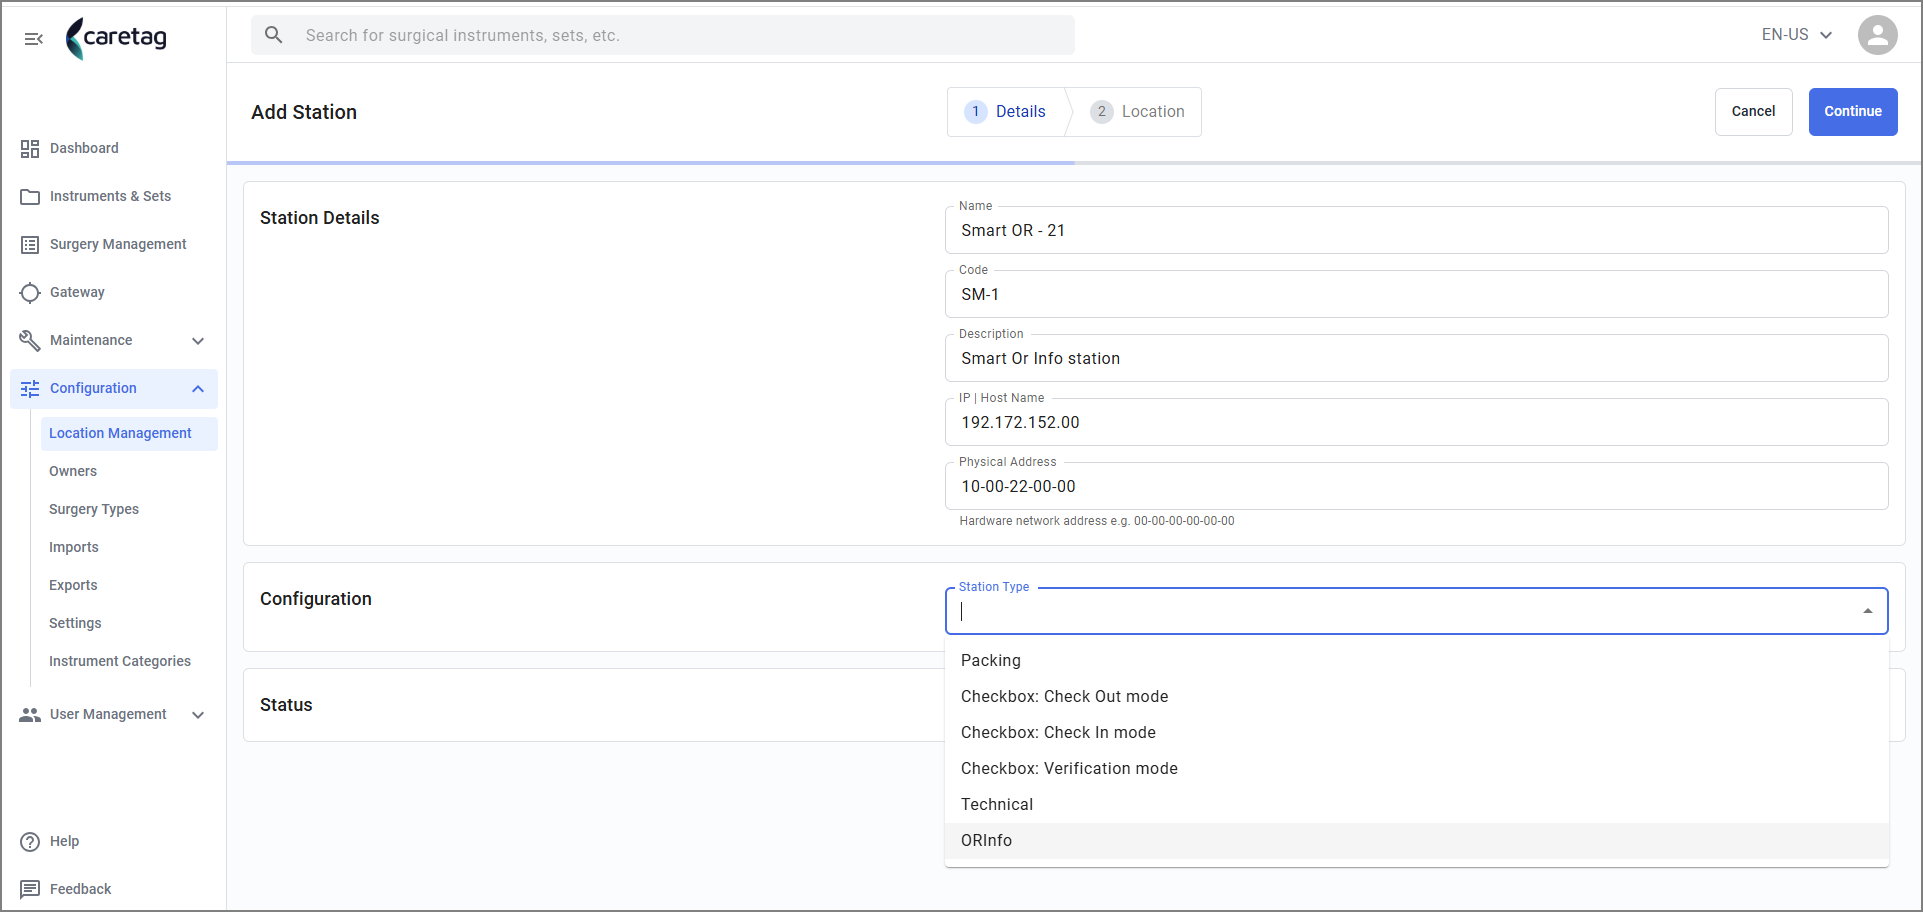Expand the User Management chevron
This screenshot has width=1923, height=912.
(198, 715)
